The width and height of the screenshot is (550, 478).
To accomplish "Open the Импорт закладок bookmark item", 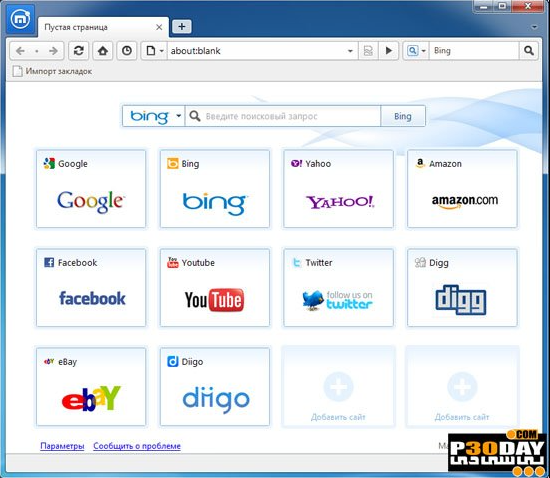I will 52,71.
